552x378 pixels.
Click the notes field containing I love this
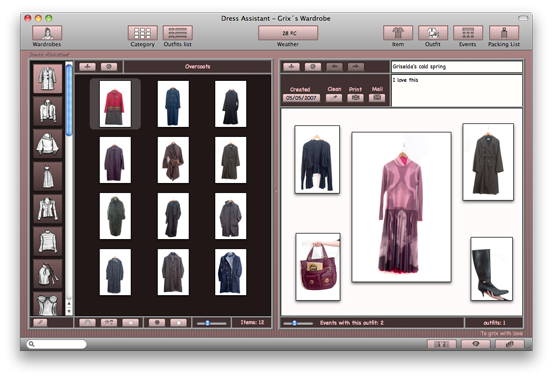(x=457, y=90)
